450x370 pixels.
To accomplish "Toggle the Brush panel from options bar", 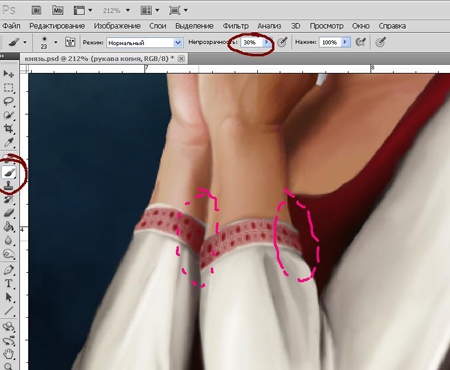I will 70,42.
